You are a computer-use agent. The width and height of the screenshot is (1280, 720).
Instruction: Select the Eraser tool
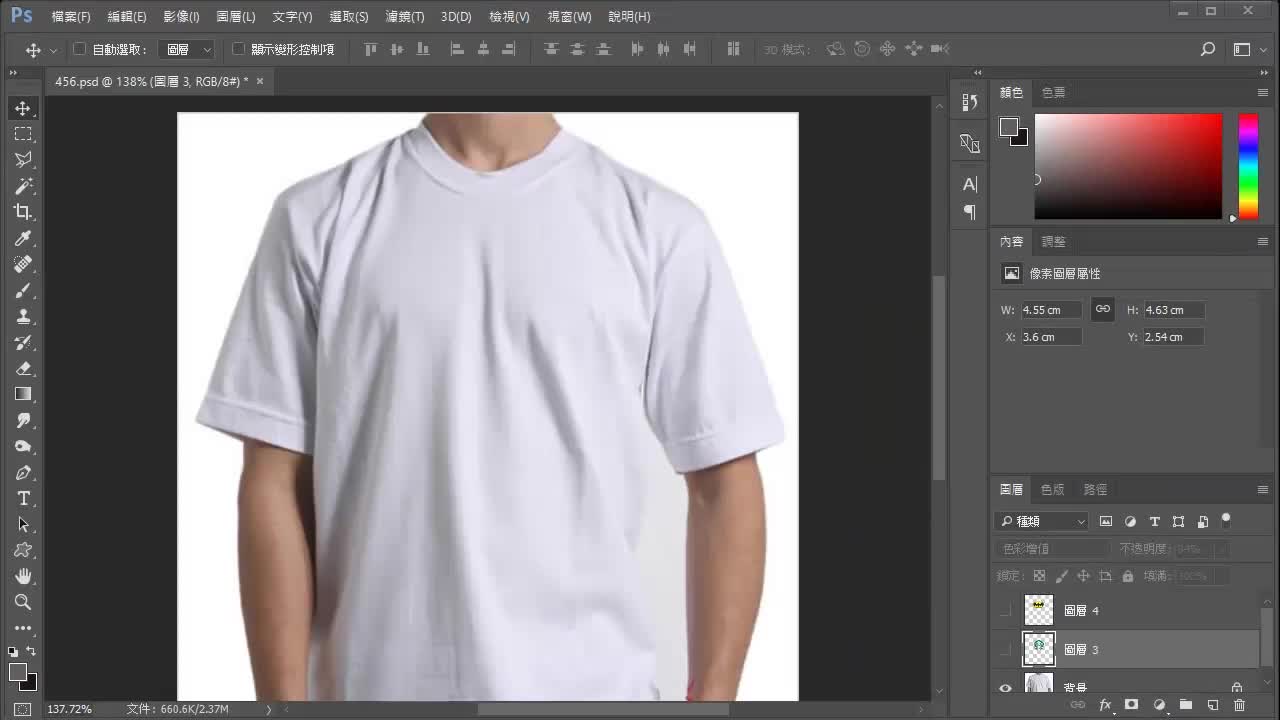point(23,368)
